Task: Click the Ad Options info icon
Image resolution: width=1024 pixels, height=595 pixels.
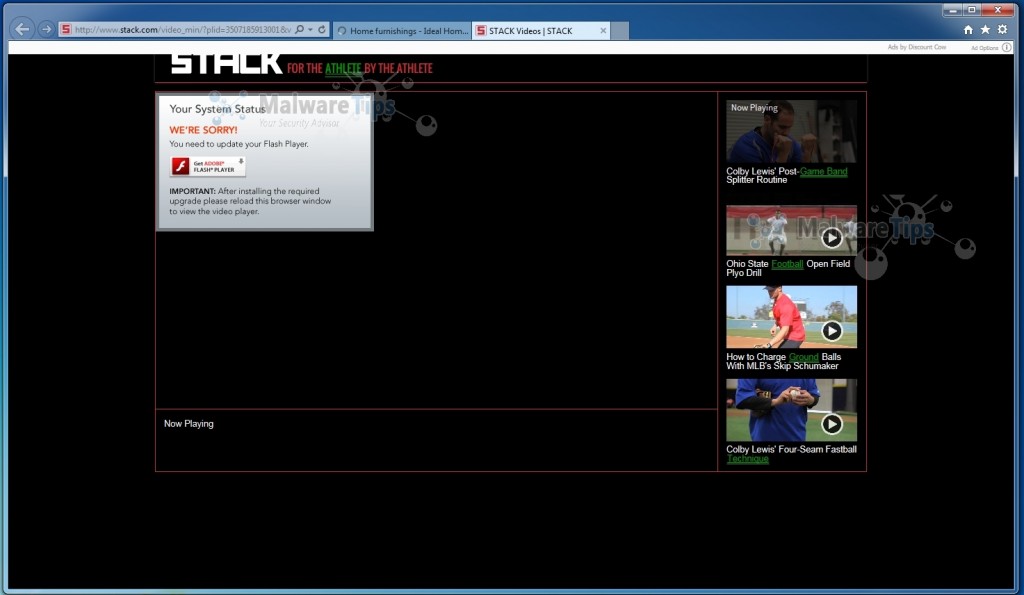Action: [1004, 47]
